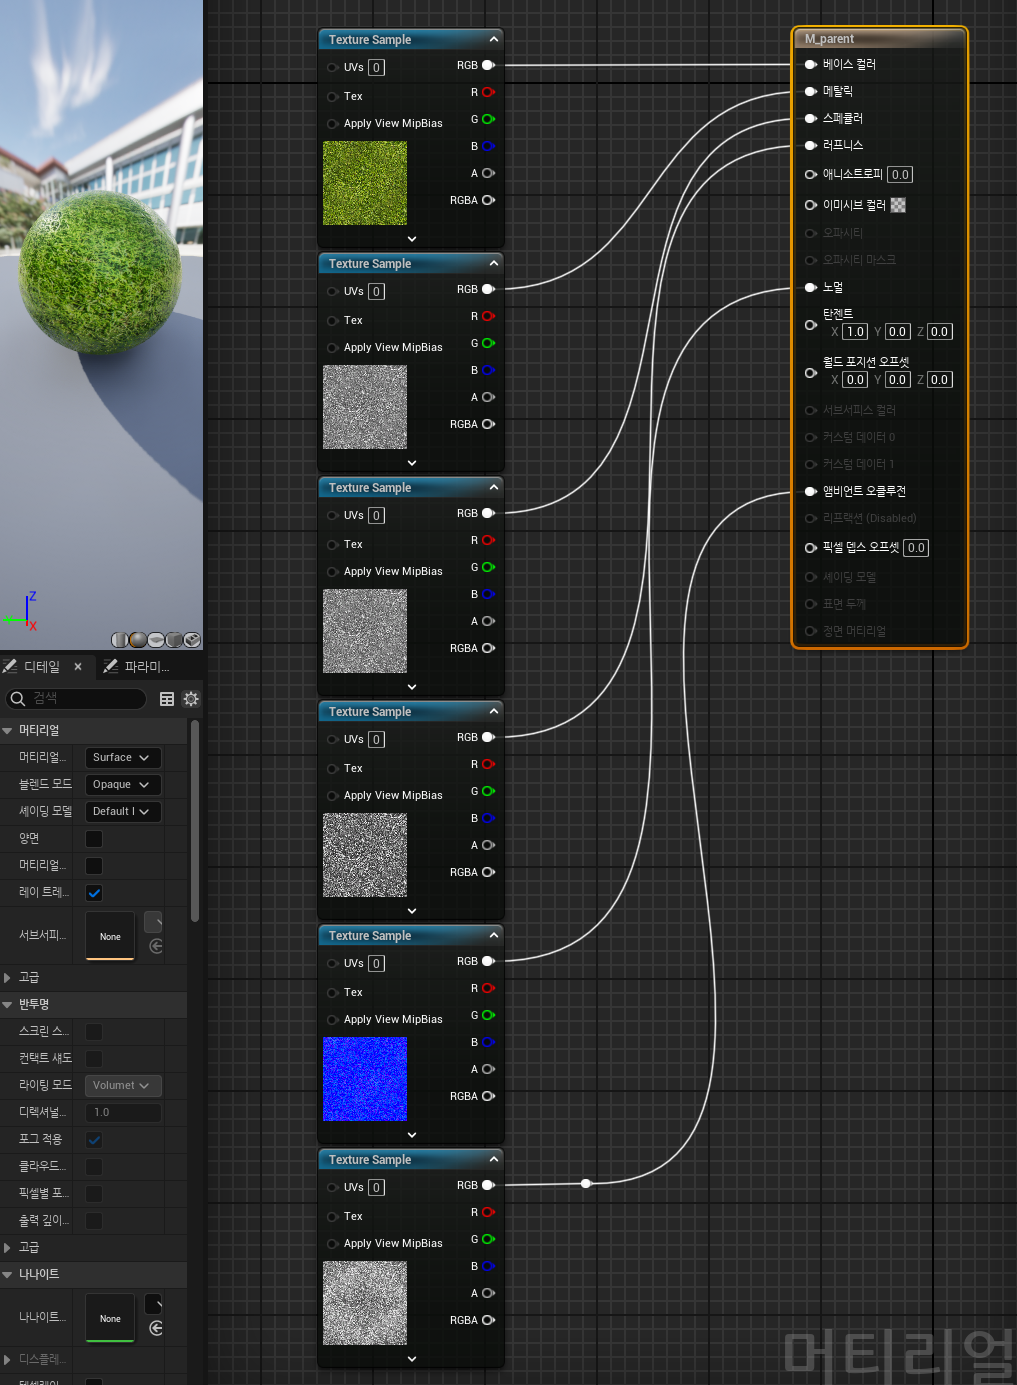Select the M_parent node title
1017x1385 pixels.
(x=829, y=39)
